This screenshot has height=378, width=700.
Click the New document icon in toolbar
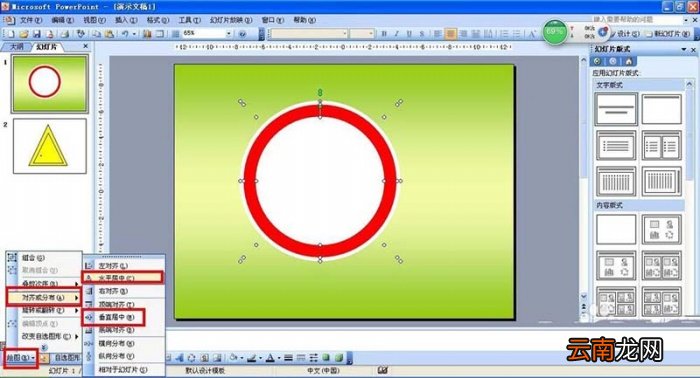coord(10,34)
